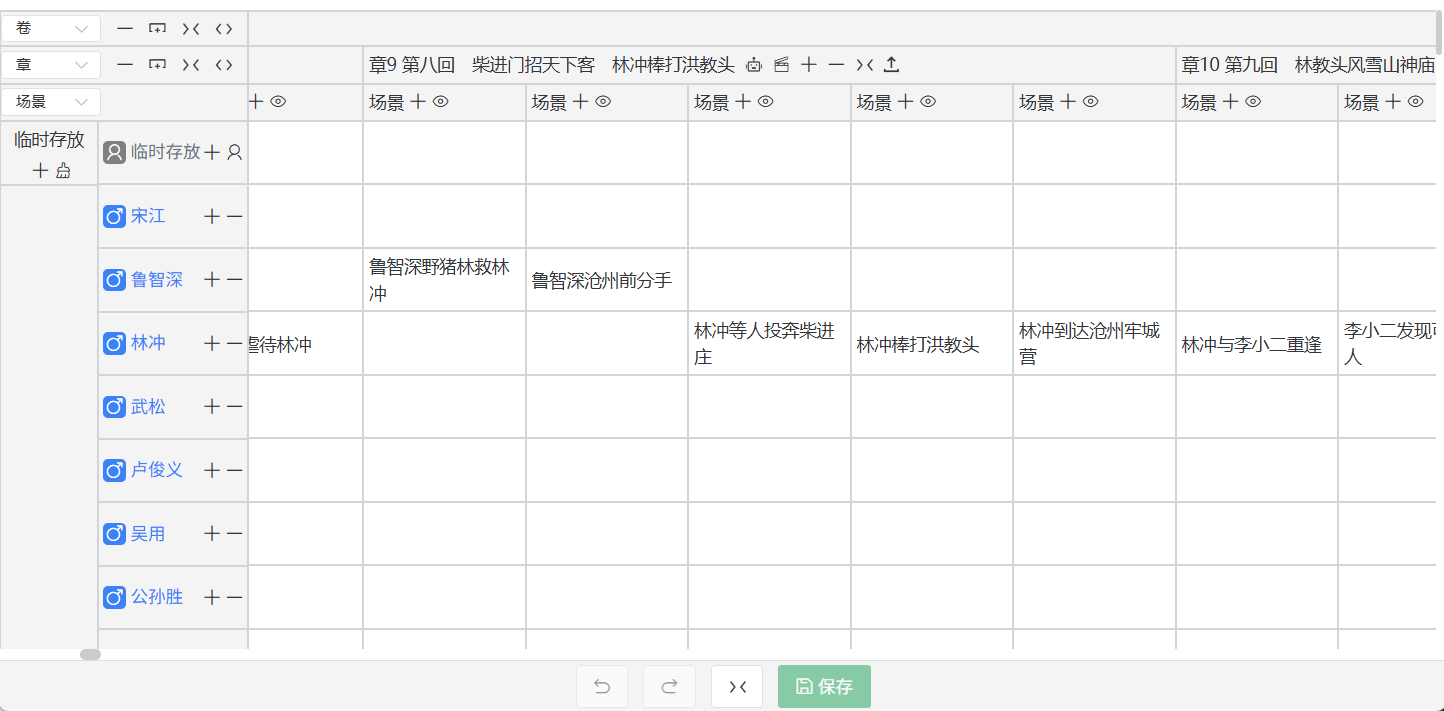This screenshot has height=711, width=1444.
Task: Click the export/upload icon in 章9 header
Action: click(891, 64)
